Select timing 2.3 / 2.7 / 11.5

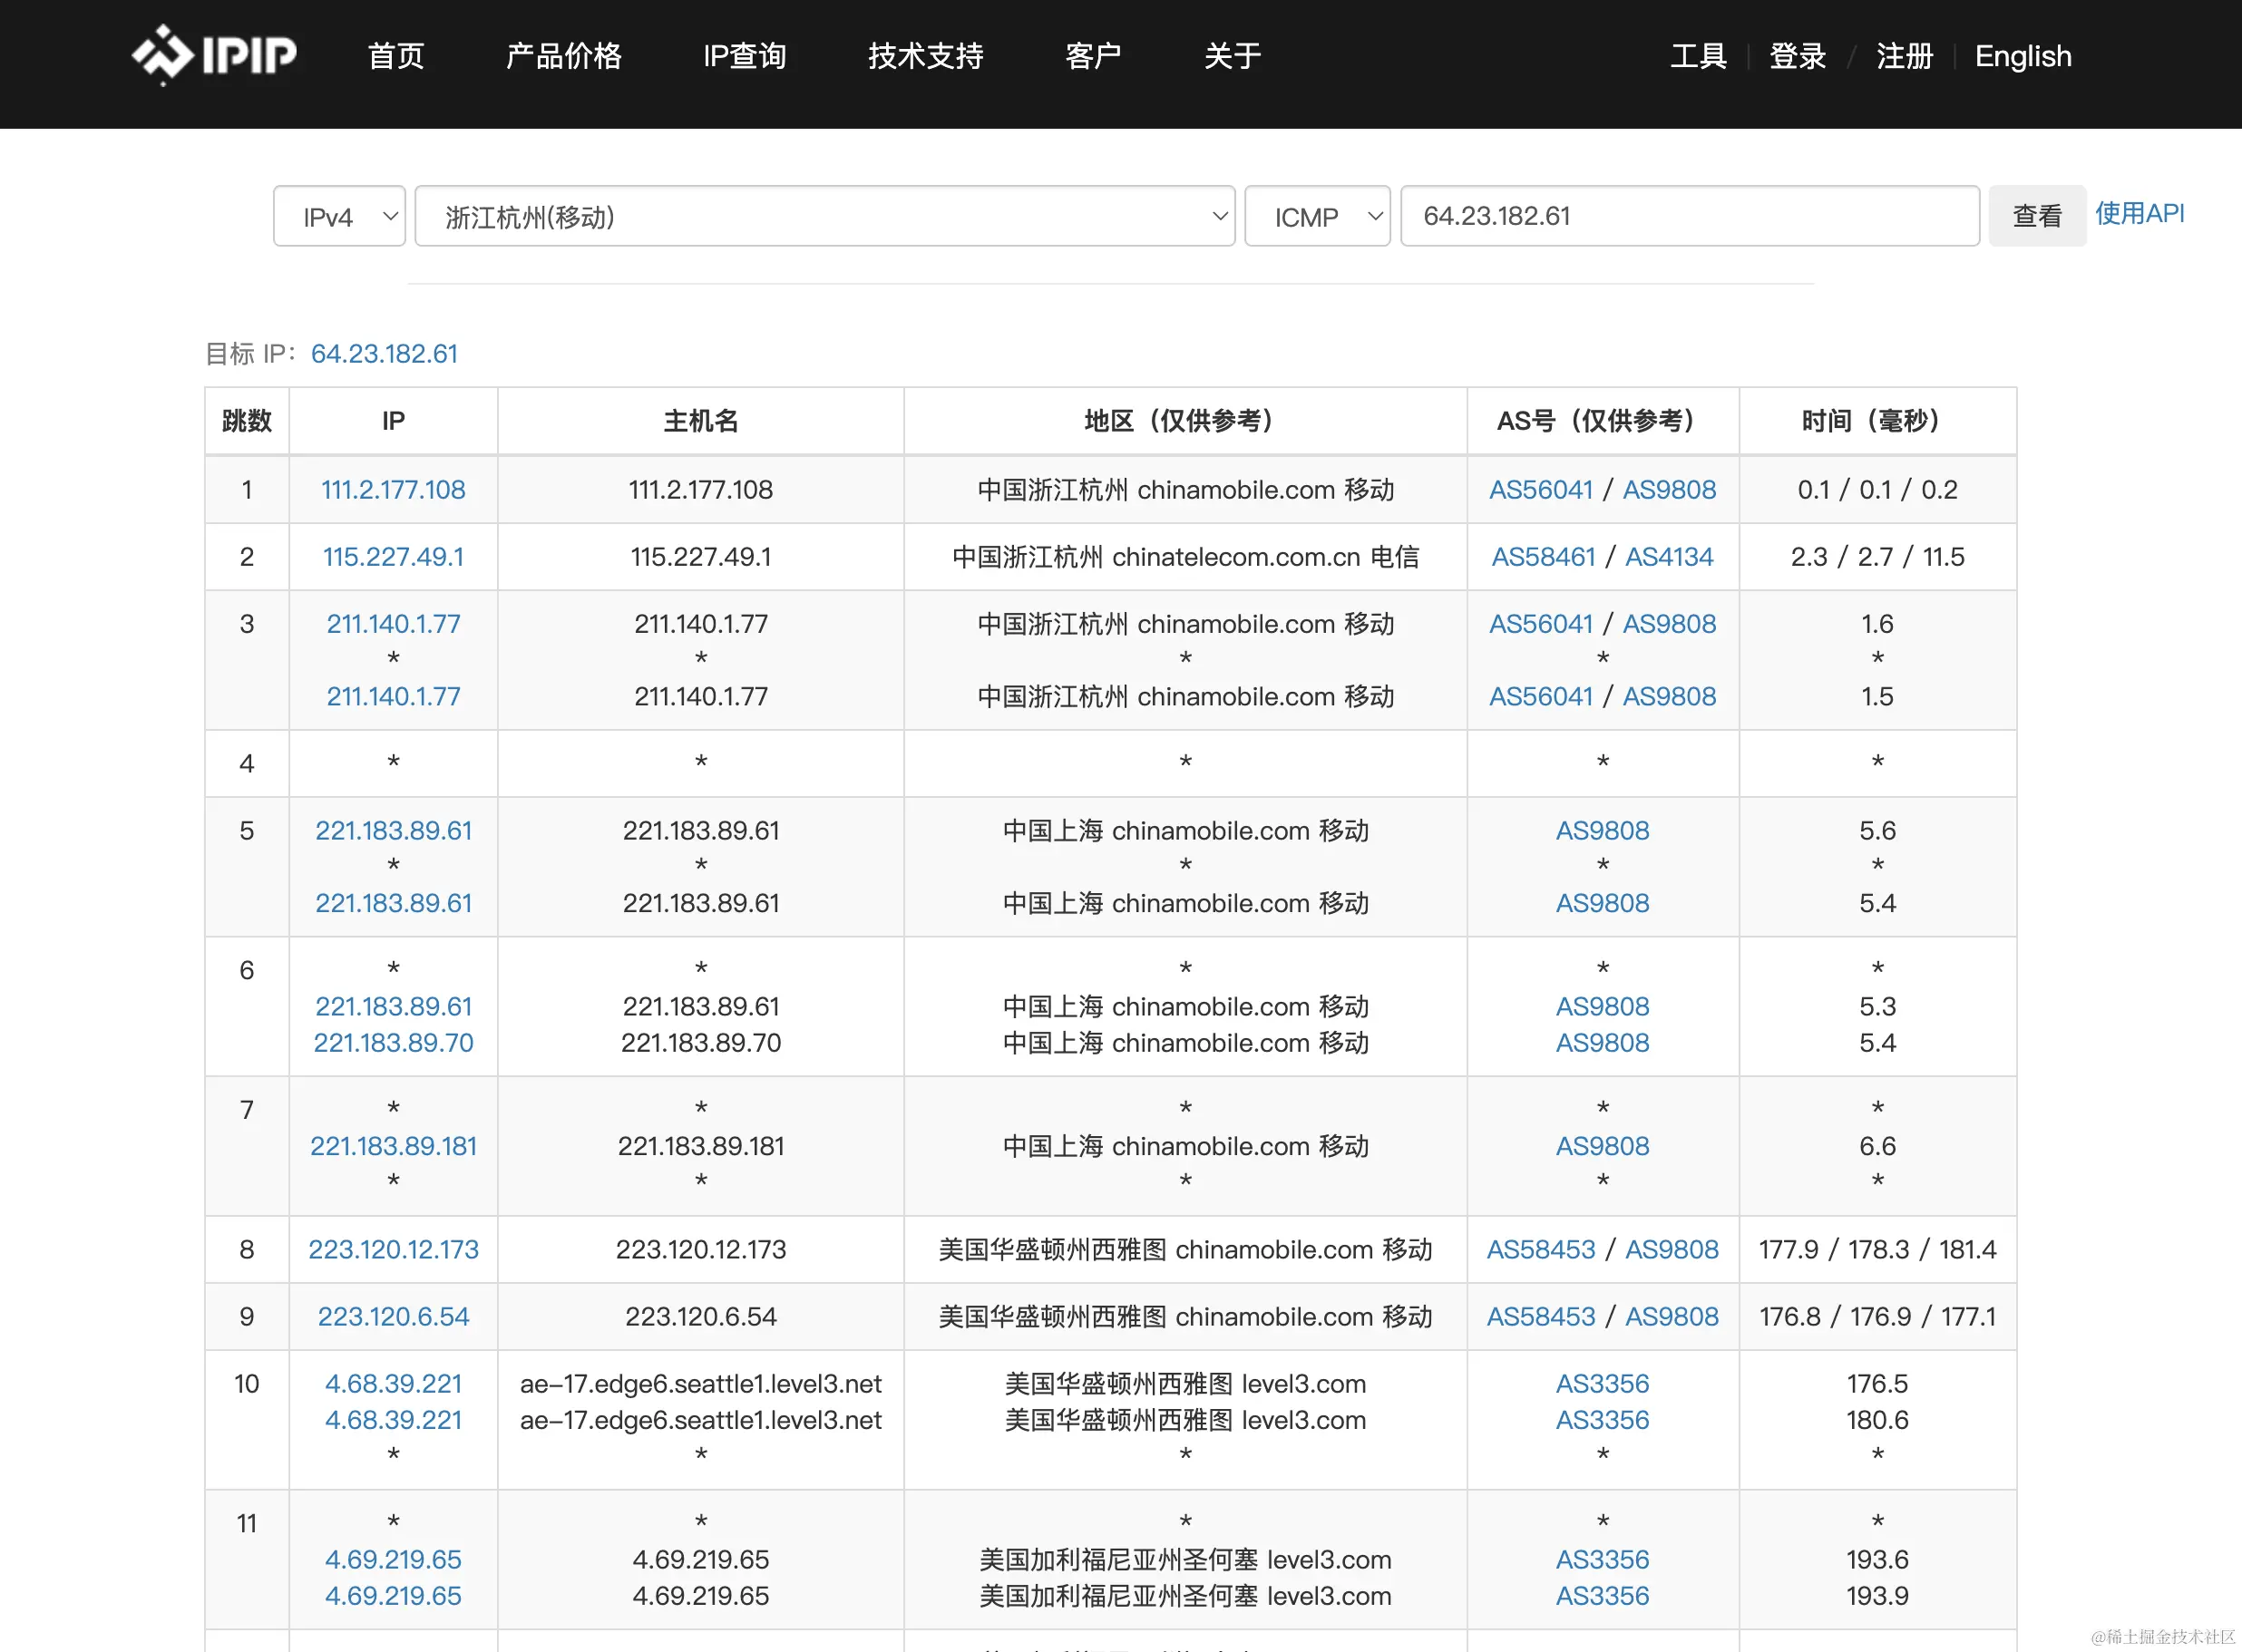1877,557
